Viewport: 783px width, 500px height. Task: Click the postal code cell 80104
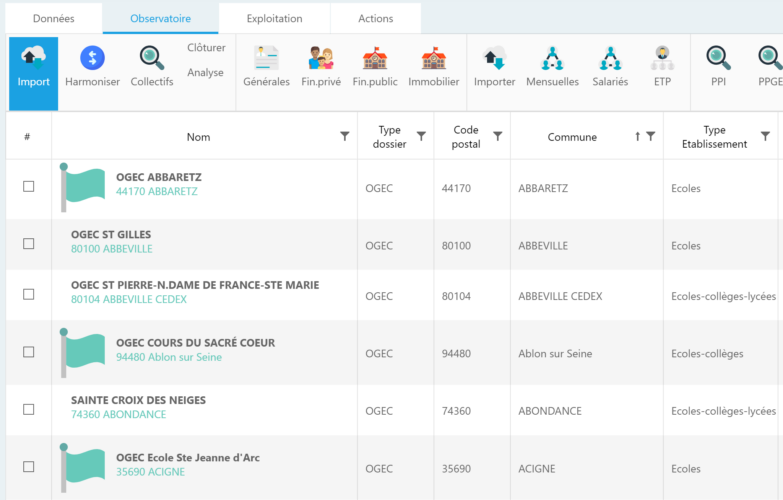pos(456,296)
